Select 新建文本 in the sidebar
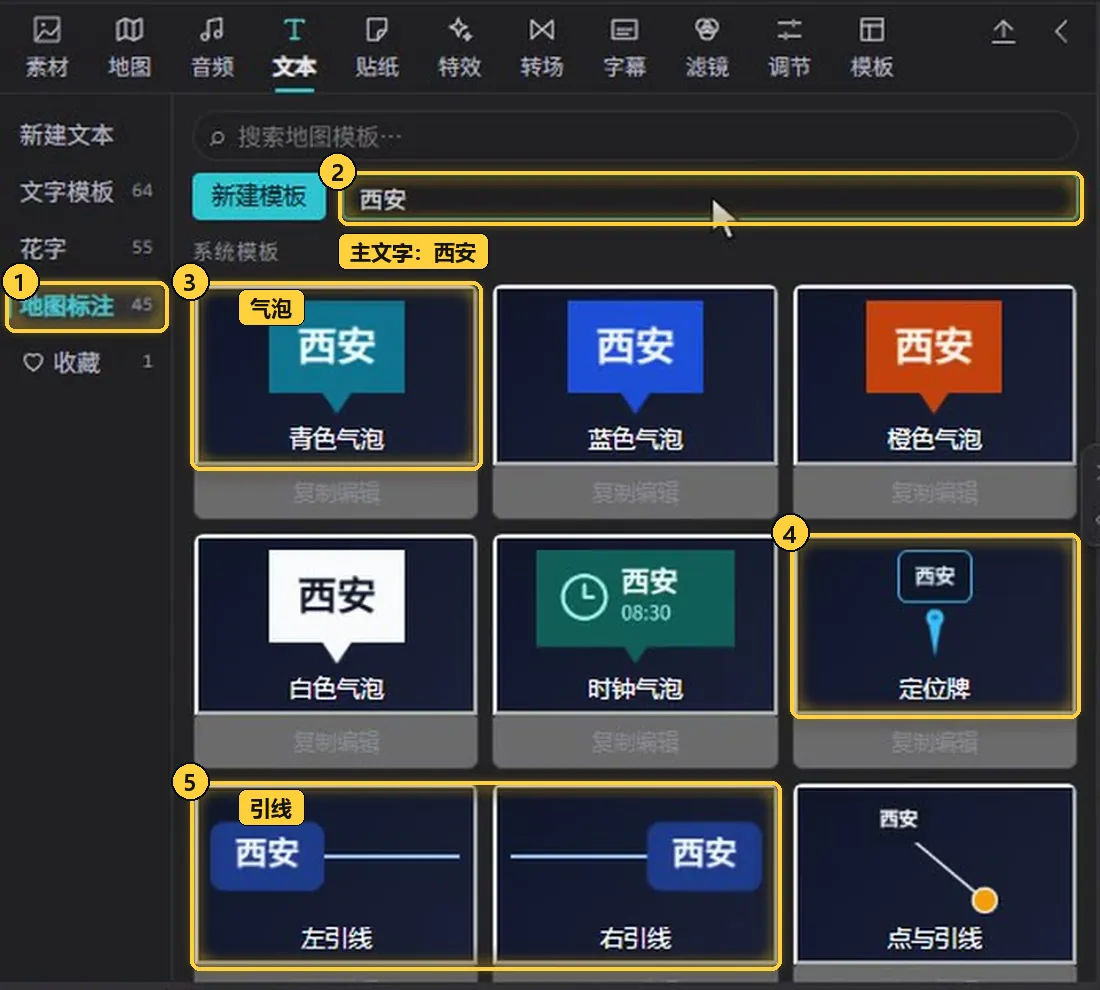 point(67,135)
